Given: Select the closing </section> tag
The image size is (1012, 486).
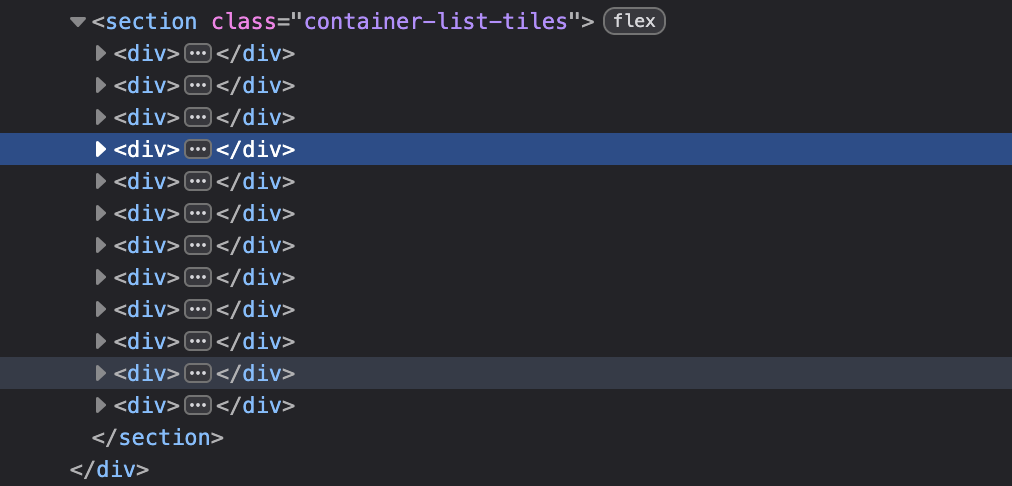Looking at the screenshot, I should pos(157,437).
